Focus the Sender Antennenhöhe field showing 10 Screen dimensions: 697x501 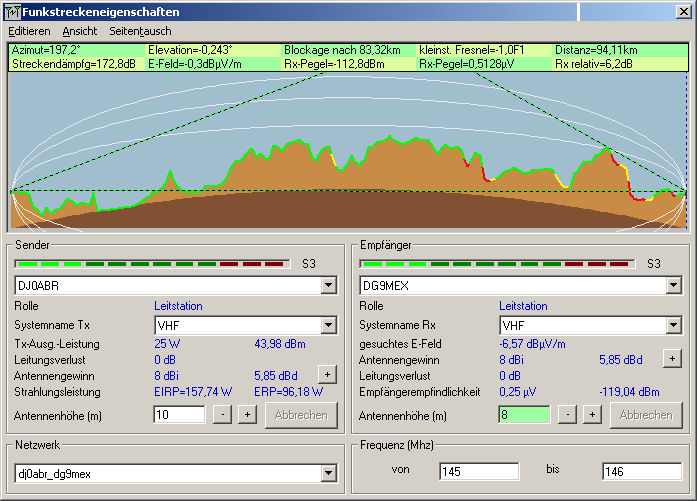click(x=179, y=415)
